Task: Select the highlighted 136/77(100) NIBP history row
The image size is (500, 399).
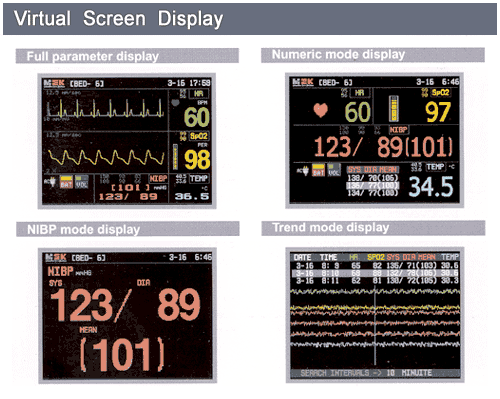Action: 373,185
